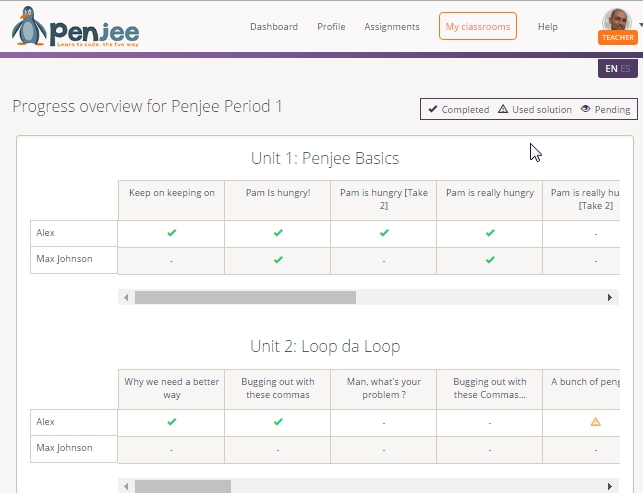Screen dimensions: 643x493
Task: Open the teacher profile avatar
Action: pyautogui.click(x=617, y=19)
